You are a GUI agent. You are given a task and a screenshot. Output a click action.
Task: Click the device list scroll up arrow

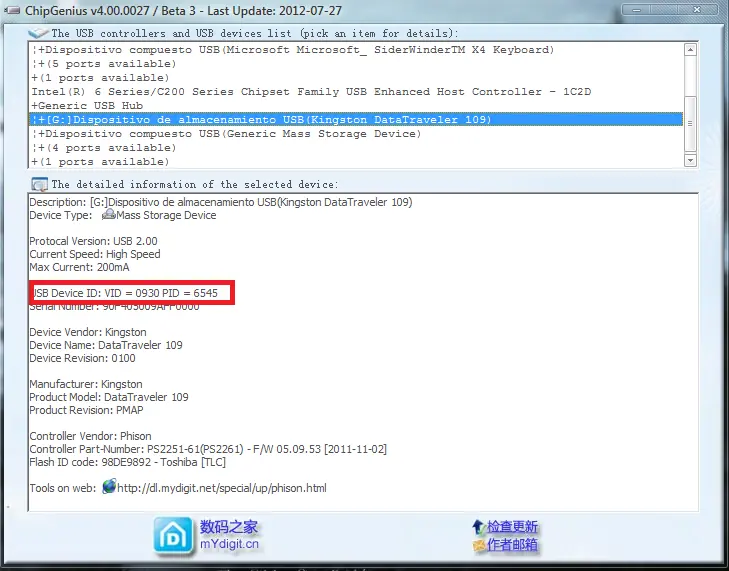pyautogui.click(x=690, y=50)
